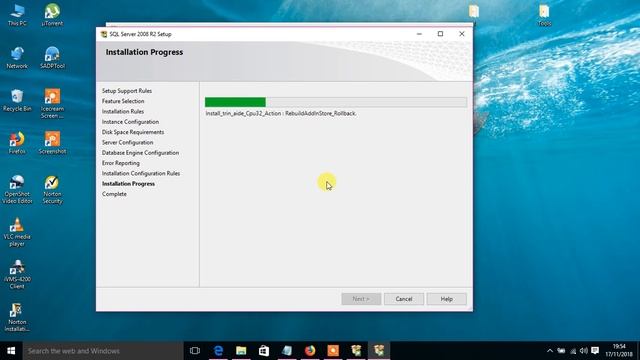640x360 pixels.
Task: Open the Windows Start menu
Action: click(11, 351)
